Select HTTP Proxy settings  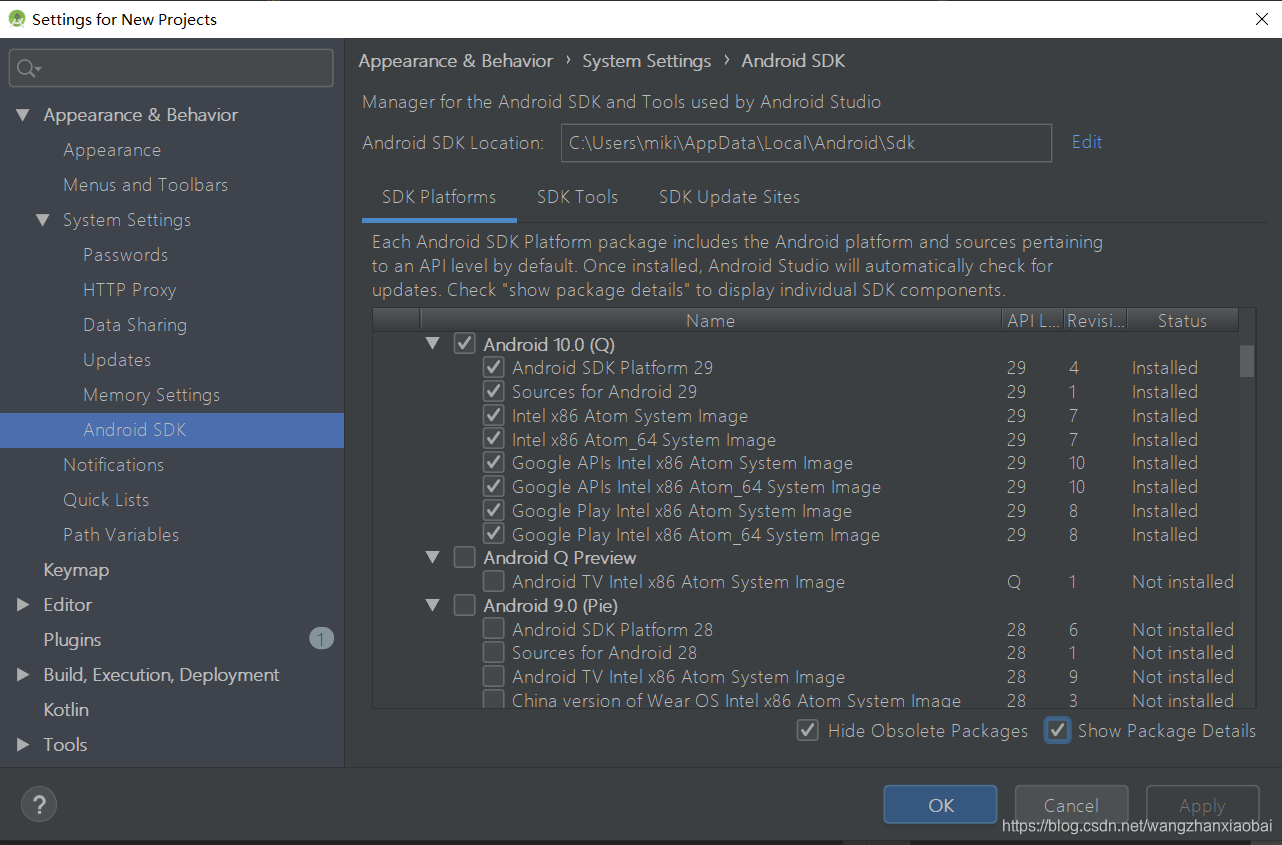click(x=129, y=290)
